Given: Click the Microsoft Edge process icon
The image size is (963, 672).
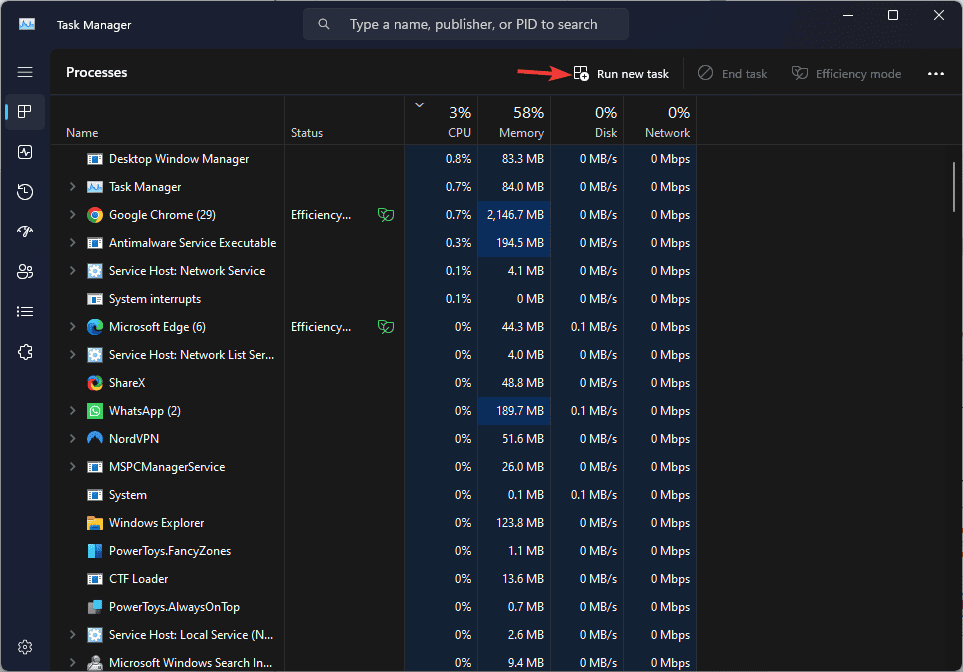Looking at the screenshot, I should pos(95,327).
